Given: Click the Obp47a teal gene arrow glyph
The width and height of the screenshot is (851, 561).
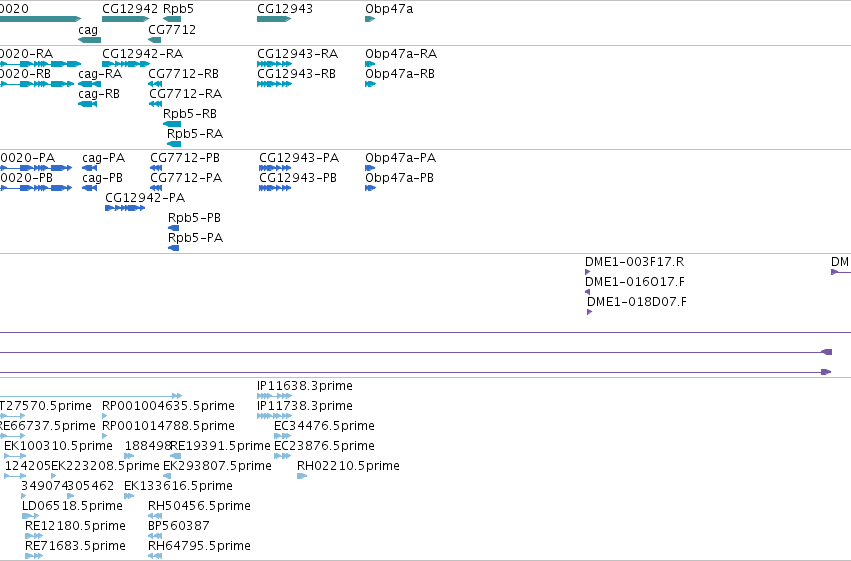Looking at the screenshot, I should (x=370, y=20).
